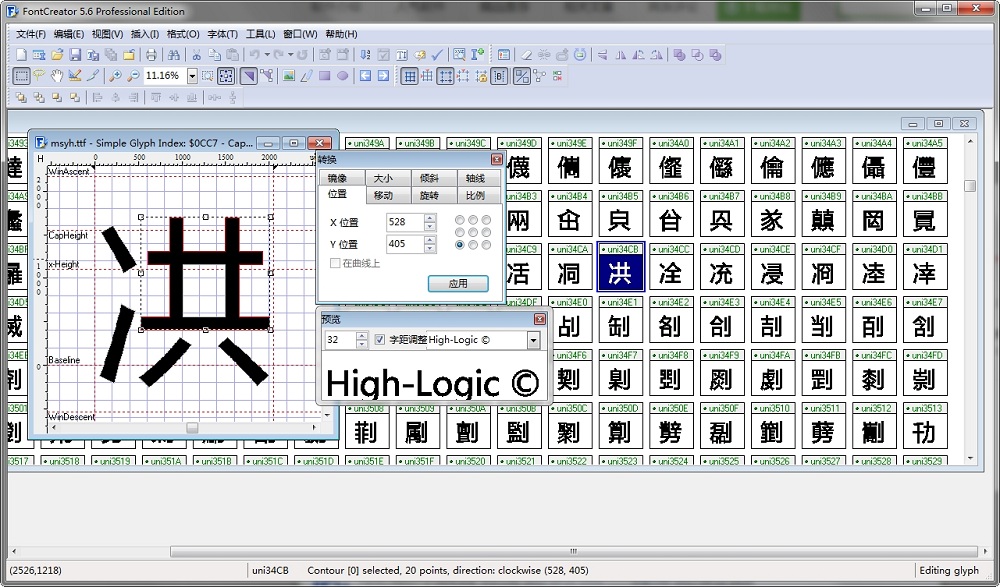
Task: Uncheck the 字距调整 kerning checkbox
Action: coord(379,340)
